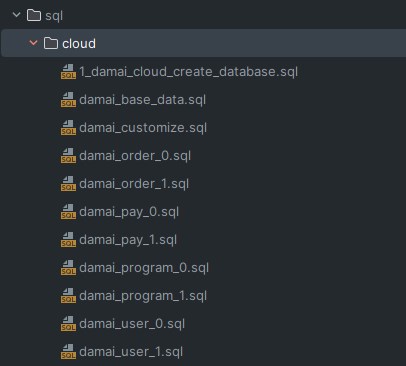Screen dimensions: 406x366
Task: Click SQL icon of damai_user_1.sql
Action: click(68, 352)
